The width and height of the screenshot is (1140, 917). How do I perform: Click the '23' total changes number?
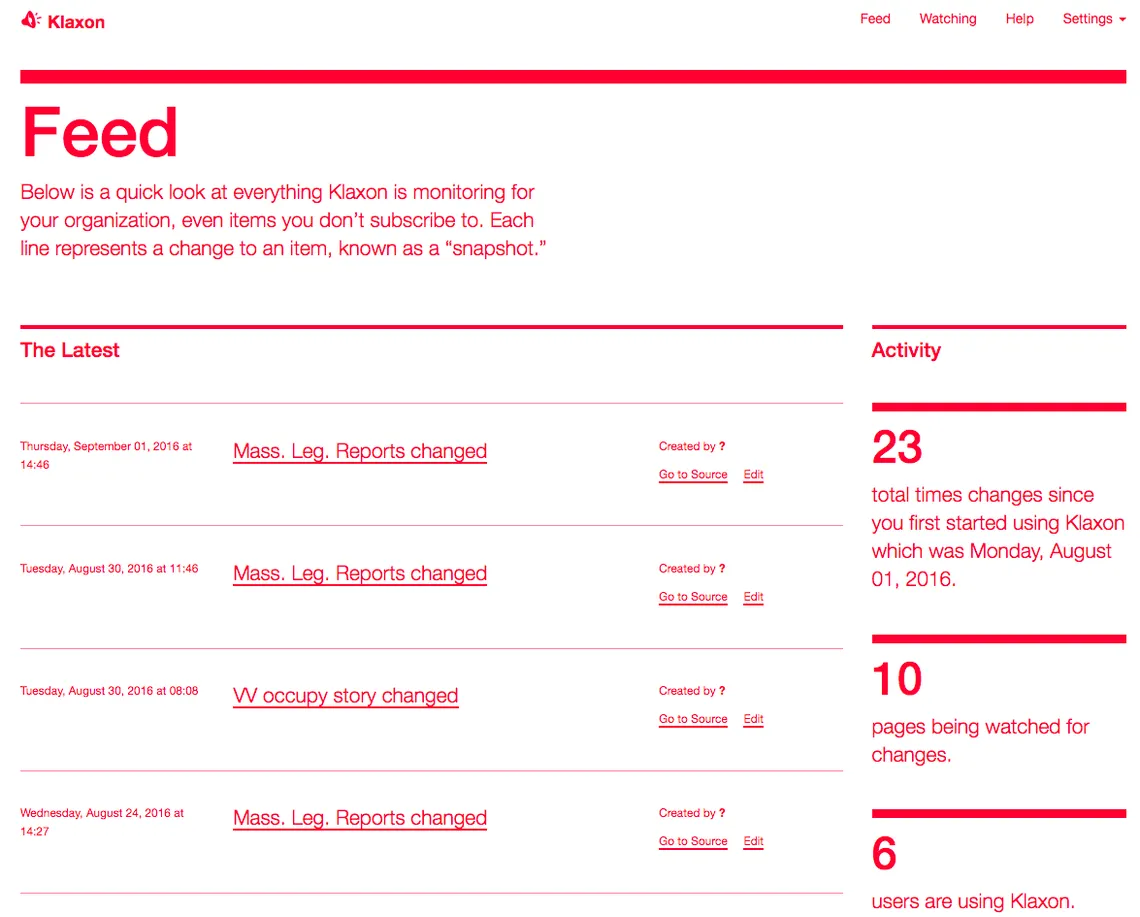pyautogui.click(x=897, y=447)
